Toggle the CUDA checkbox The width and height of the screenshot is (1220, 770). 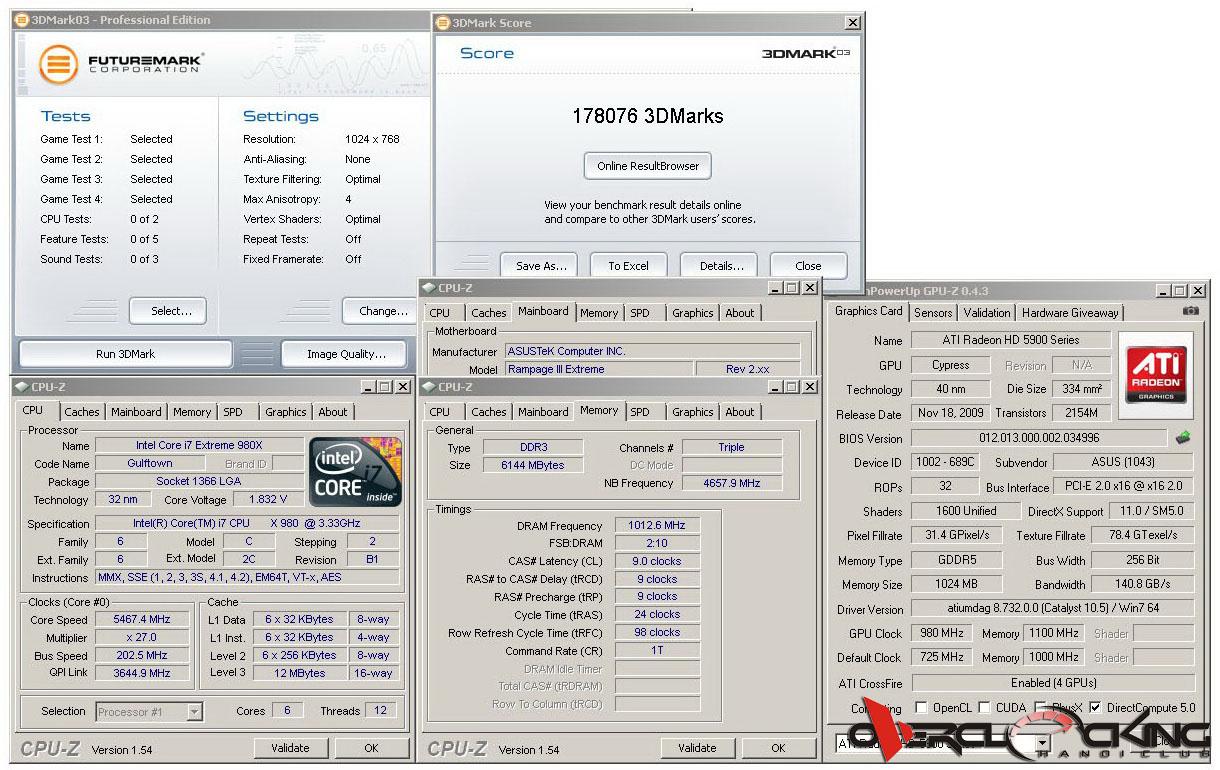click(984, 708)
